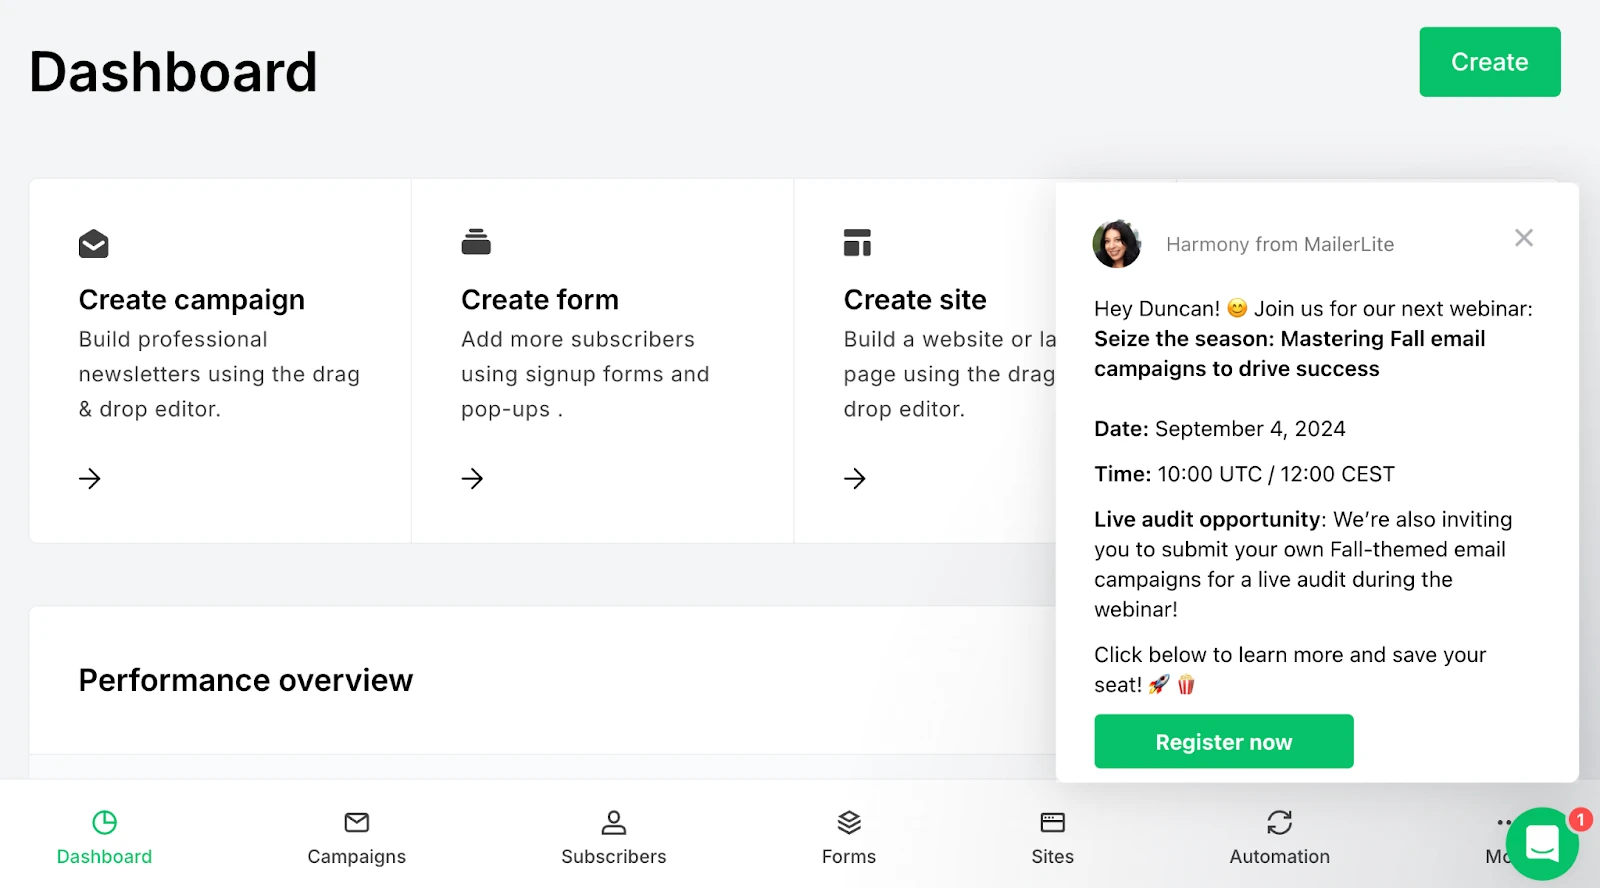Dismiss the Harmony webinar popup

[1523, 238]
